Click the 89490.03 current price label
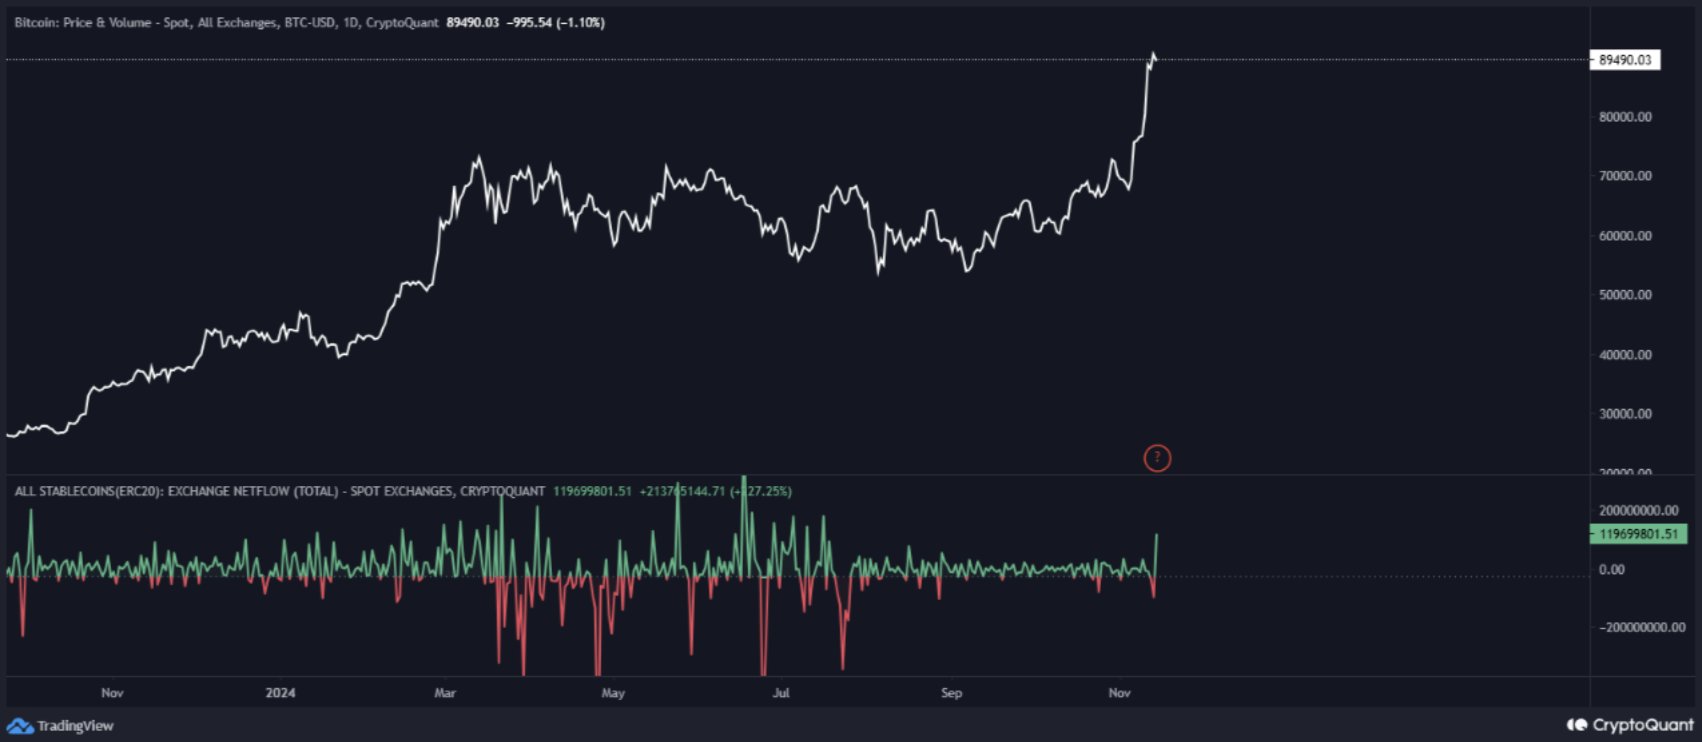1702x742 pixels. pos(1625,60)
